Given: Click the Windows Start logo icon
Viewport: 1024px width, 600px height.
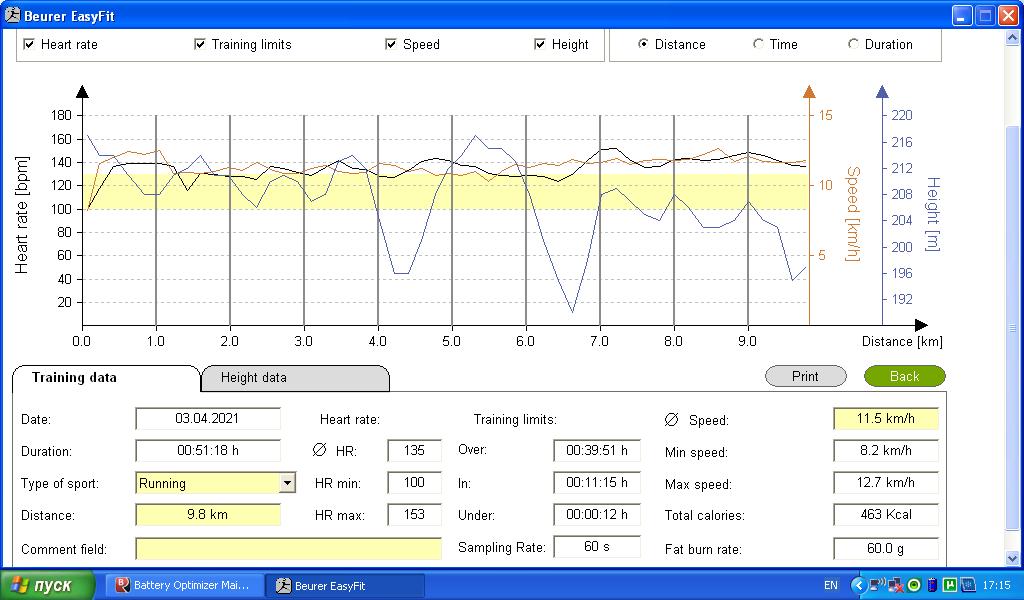Looking at the screenshot, I should pyautogui.click(x=18, y=585).
